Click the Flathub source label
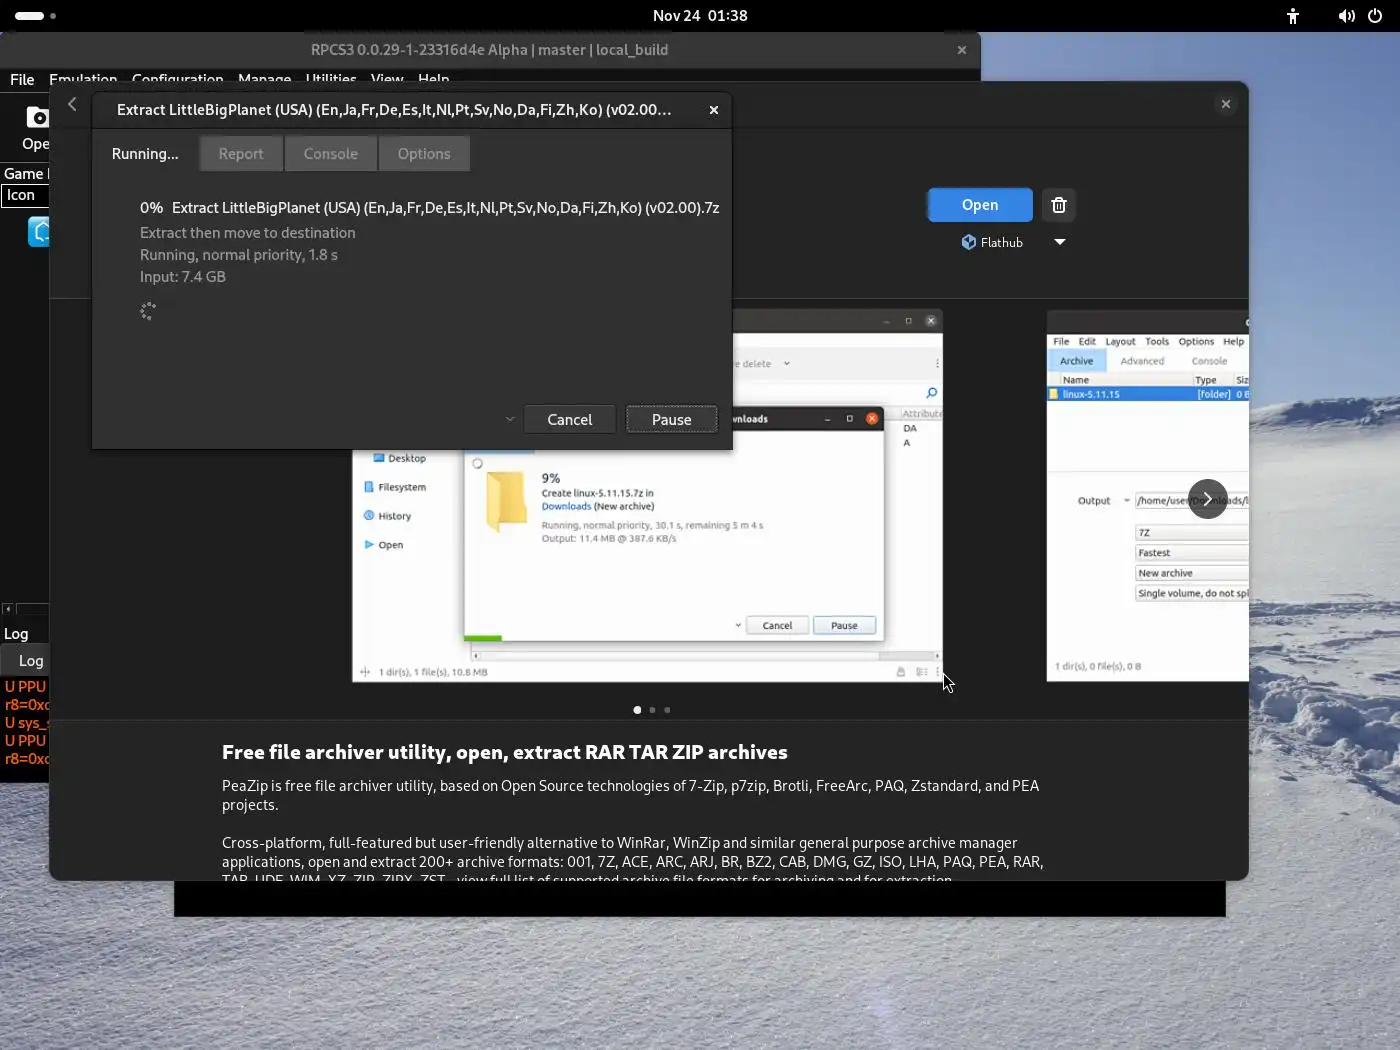 click(992, 242)
